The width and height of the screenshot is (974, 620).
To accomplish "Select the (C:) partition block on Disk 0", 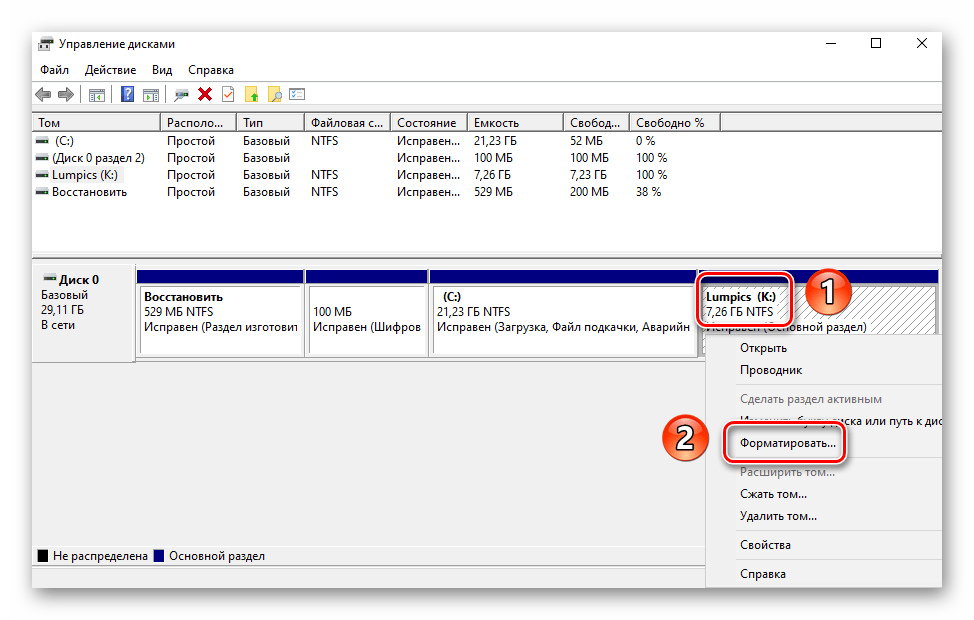I will tap(563, 312).
